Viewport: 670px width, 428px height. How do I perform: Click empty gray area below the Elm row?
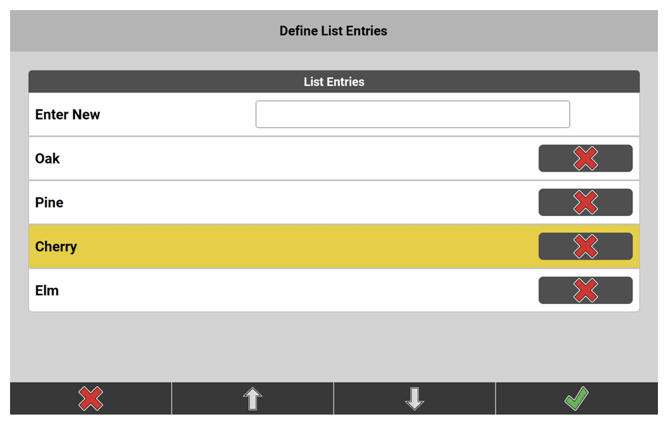334,345
